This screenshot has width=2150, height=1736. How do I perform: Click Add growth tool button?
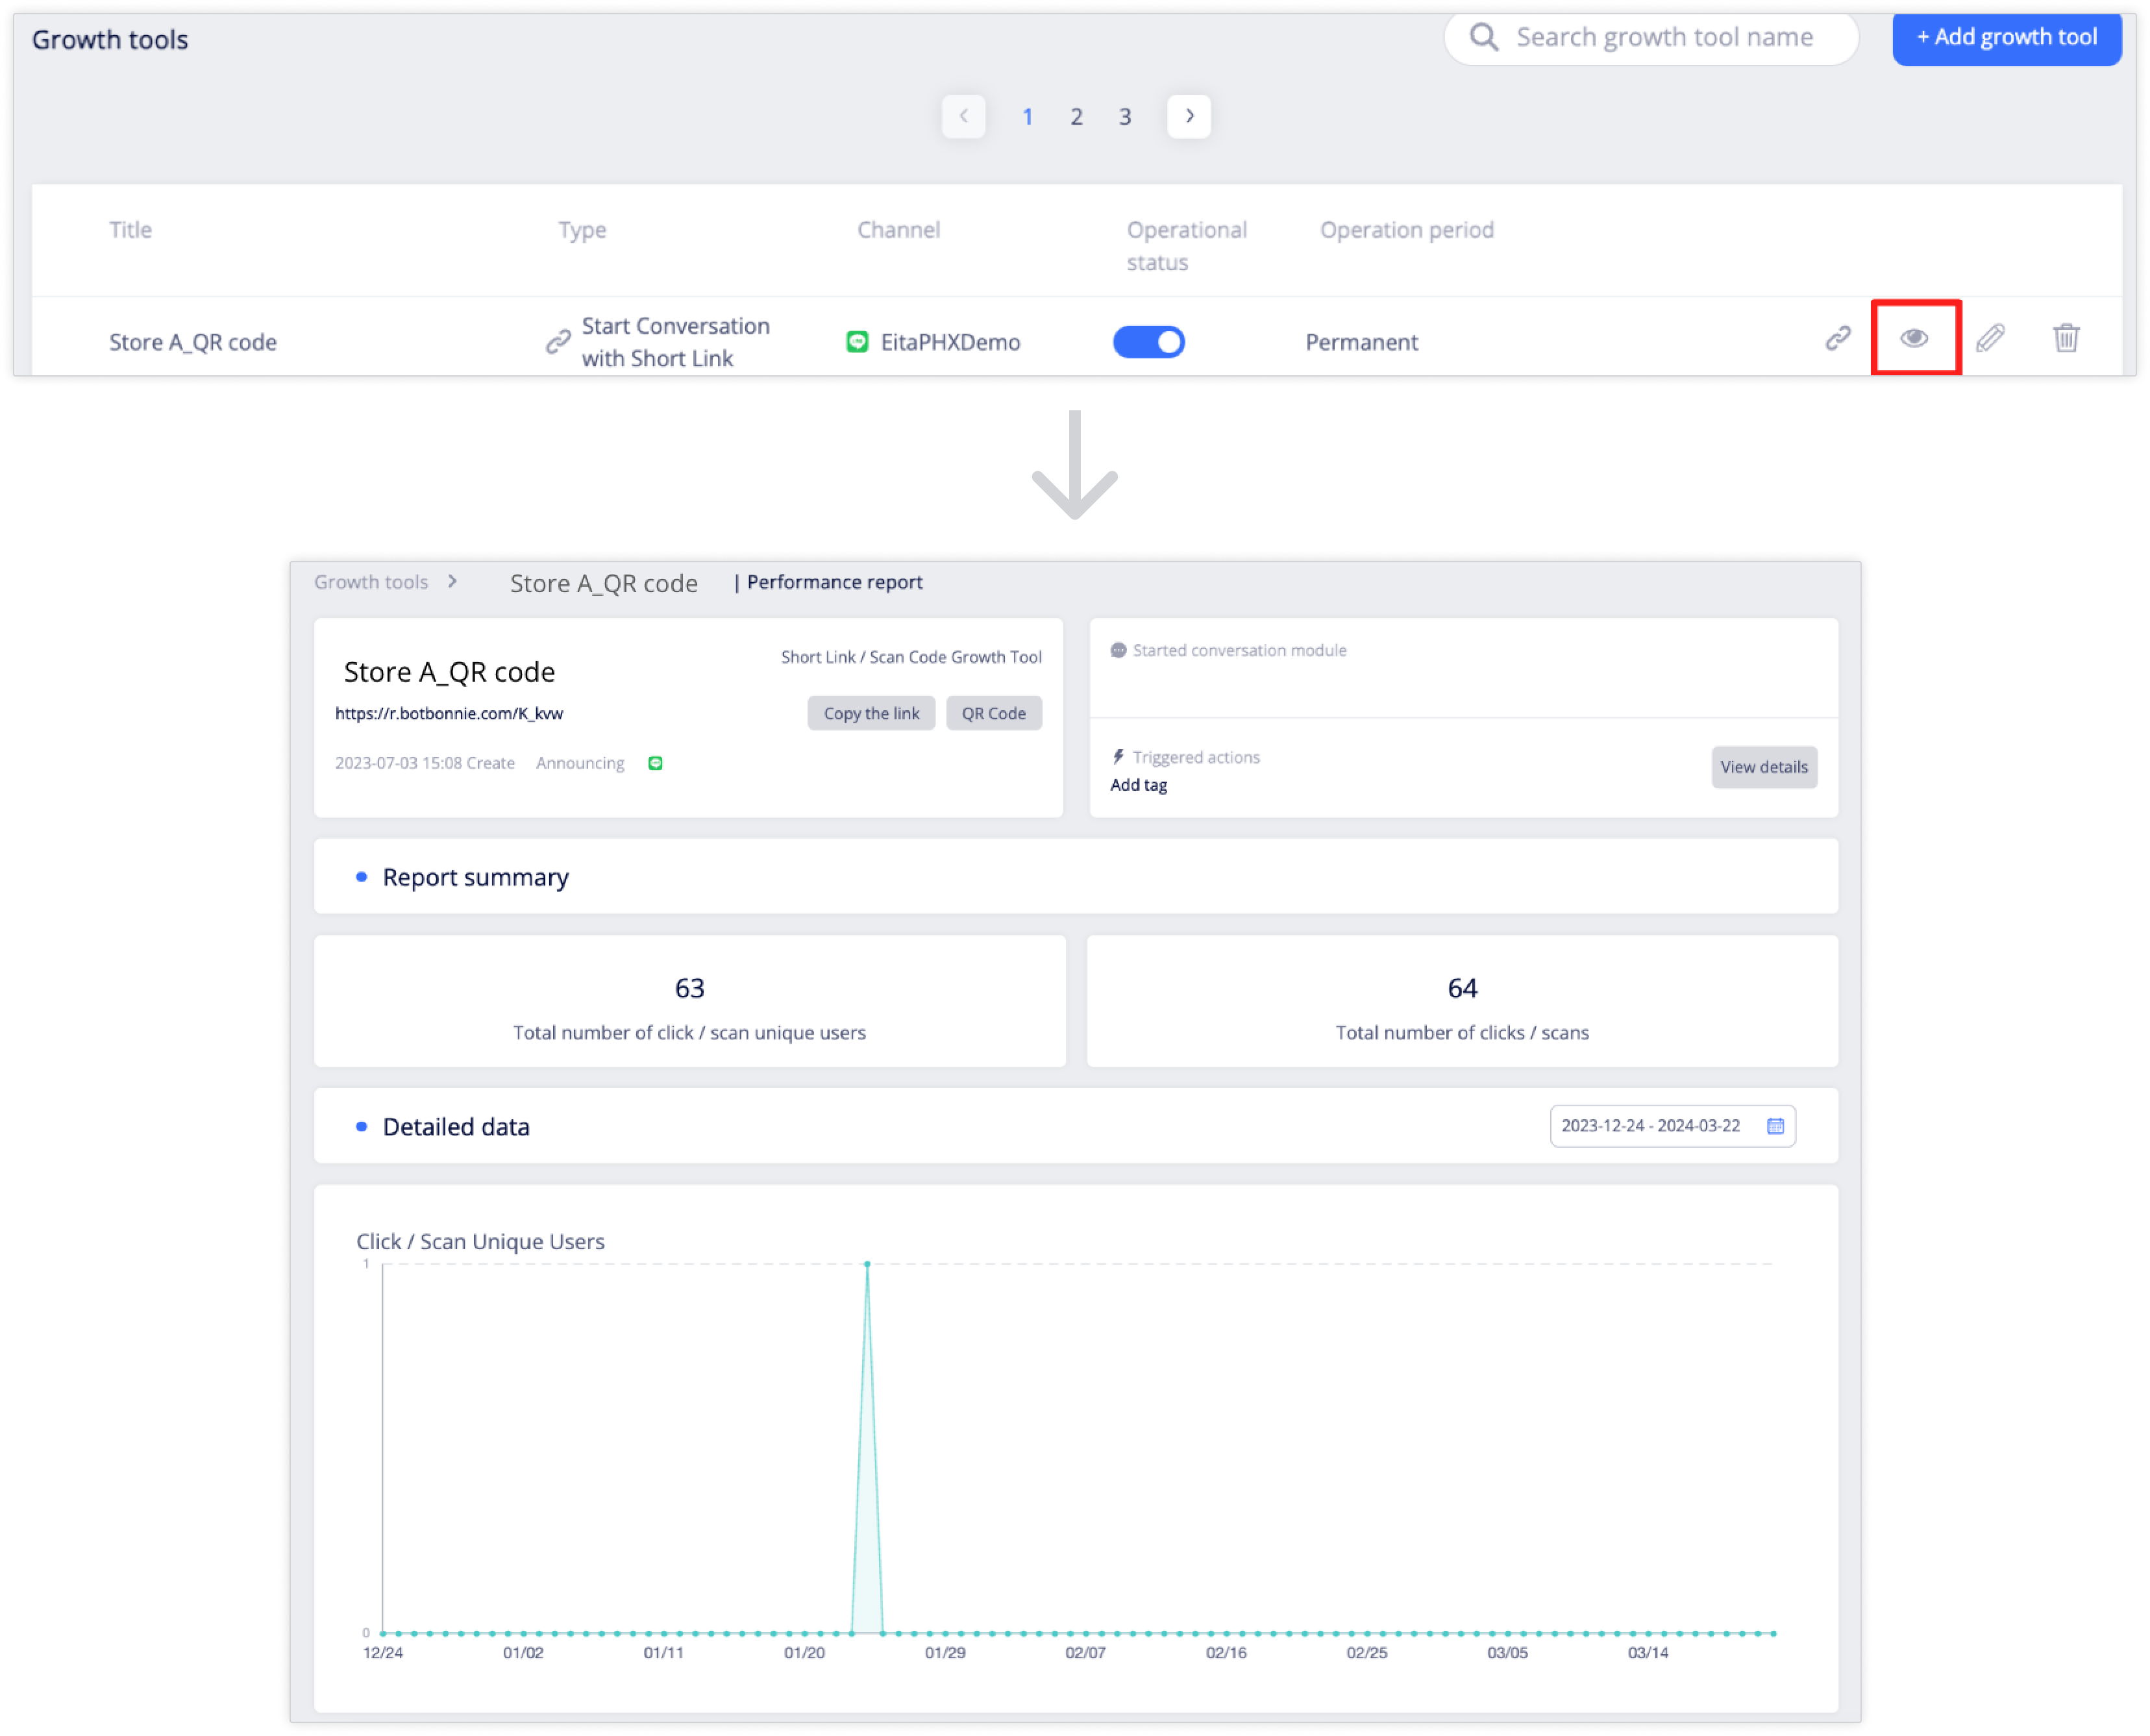coord(2006,38)
